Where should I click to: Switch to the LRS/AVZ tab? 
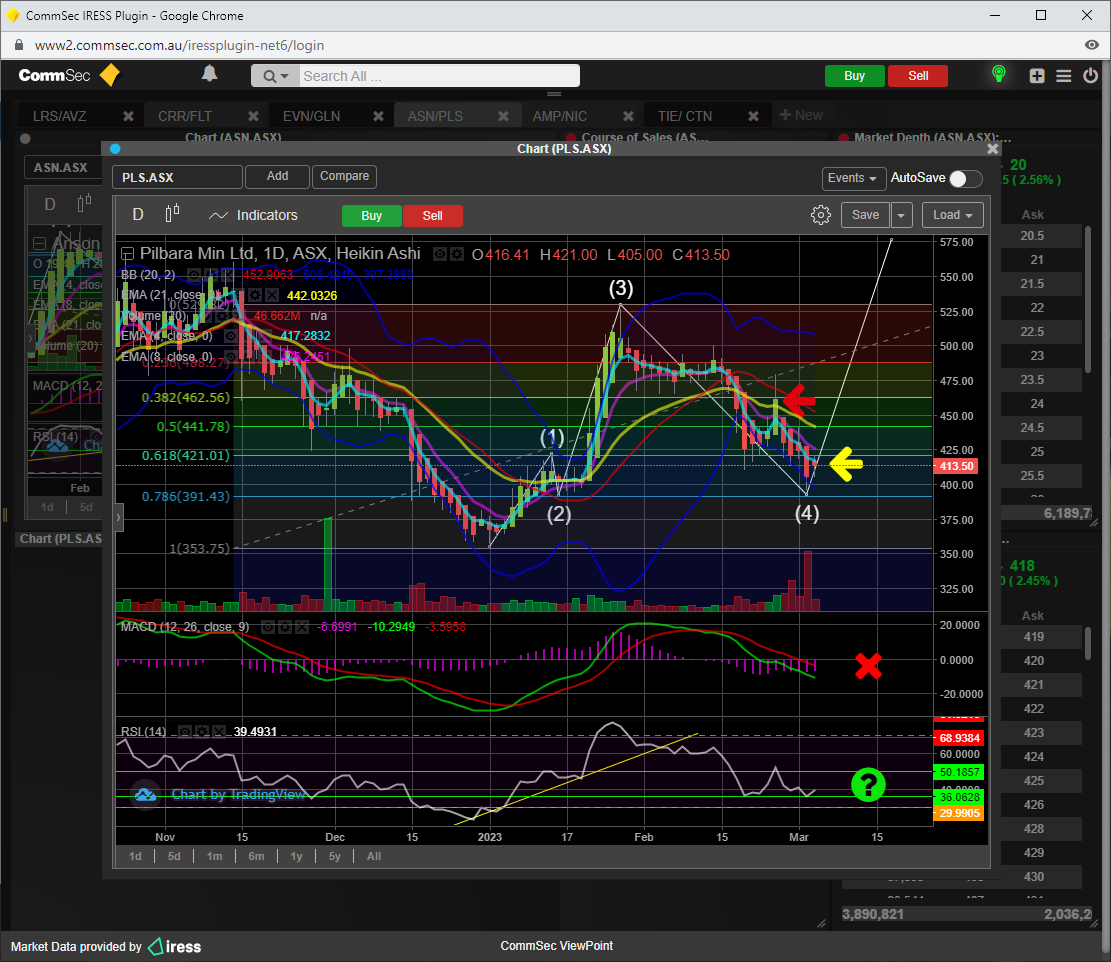60,116
